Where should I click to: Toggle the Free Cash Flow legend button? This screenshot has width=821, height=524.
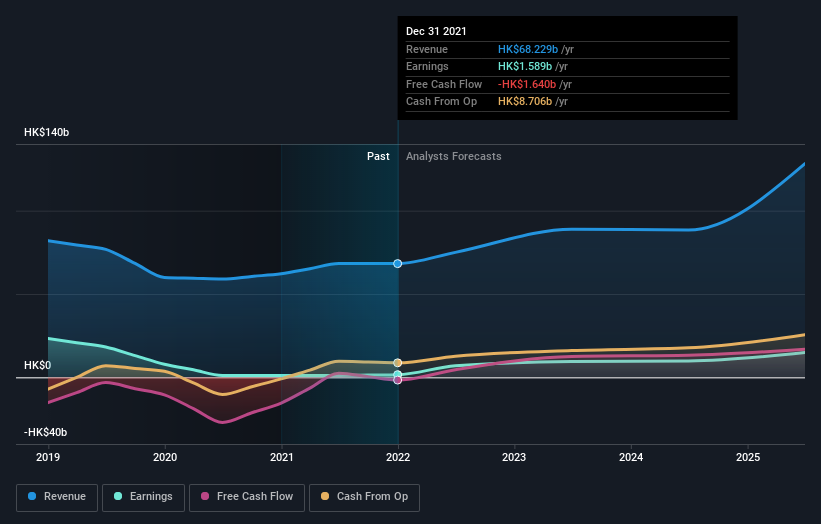point(247,497)
